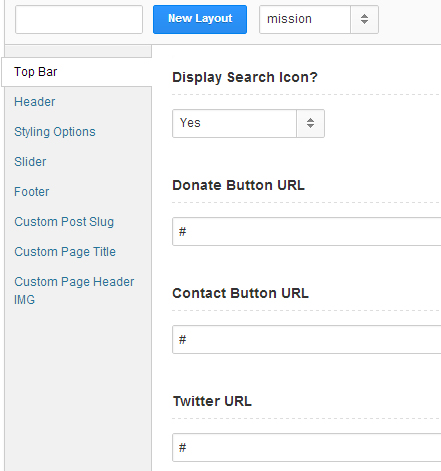Select Custom Page Title tab
441x471 pixels.
65,252
